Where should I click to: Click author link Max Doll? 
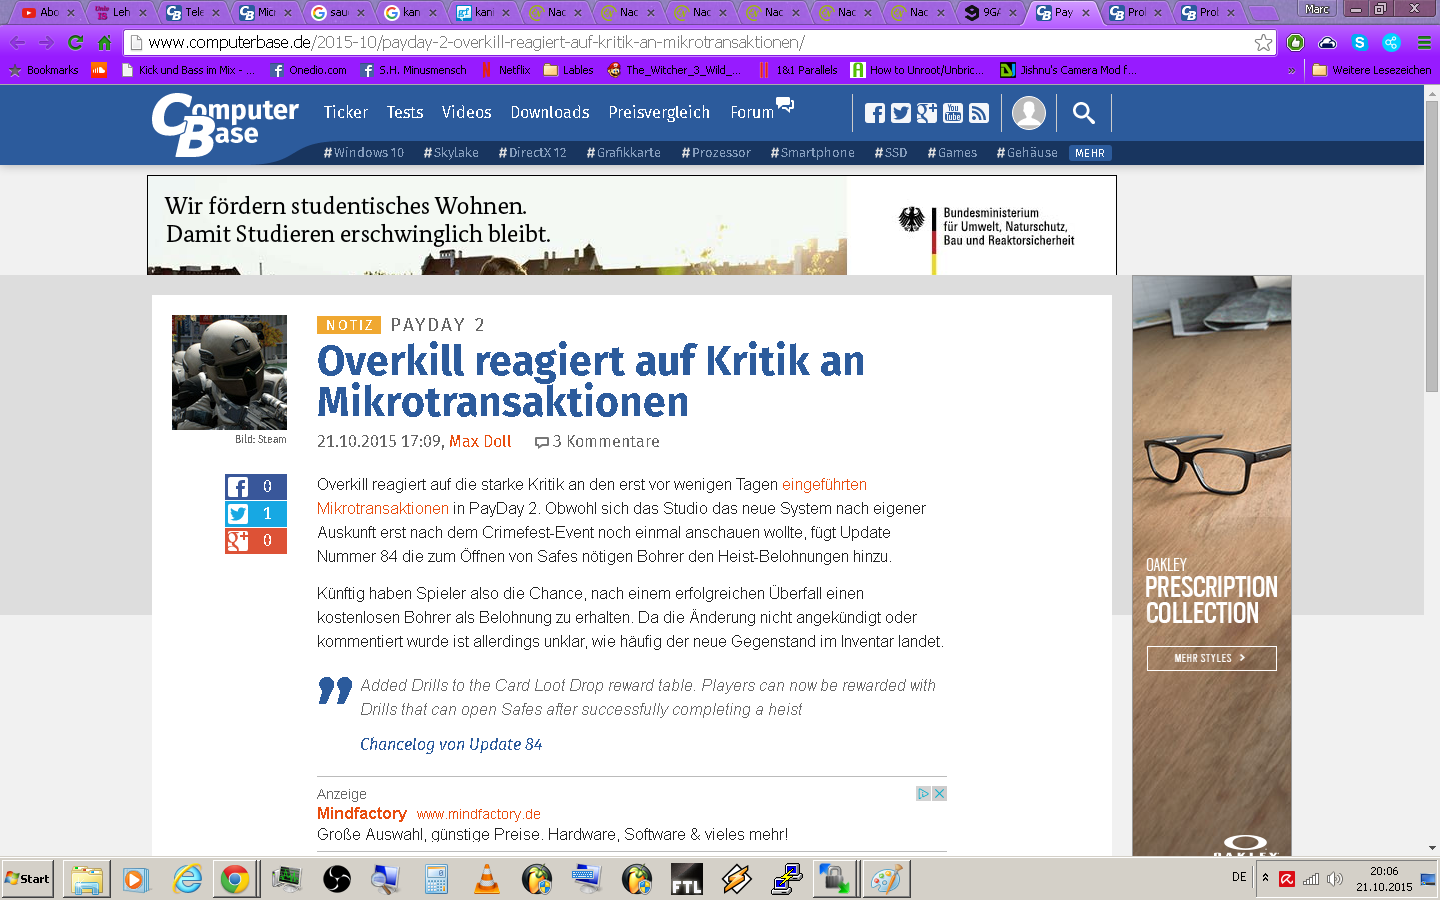(480, 441)
